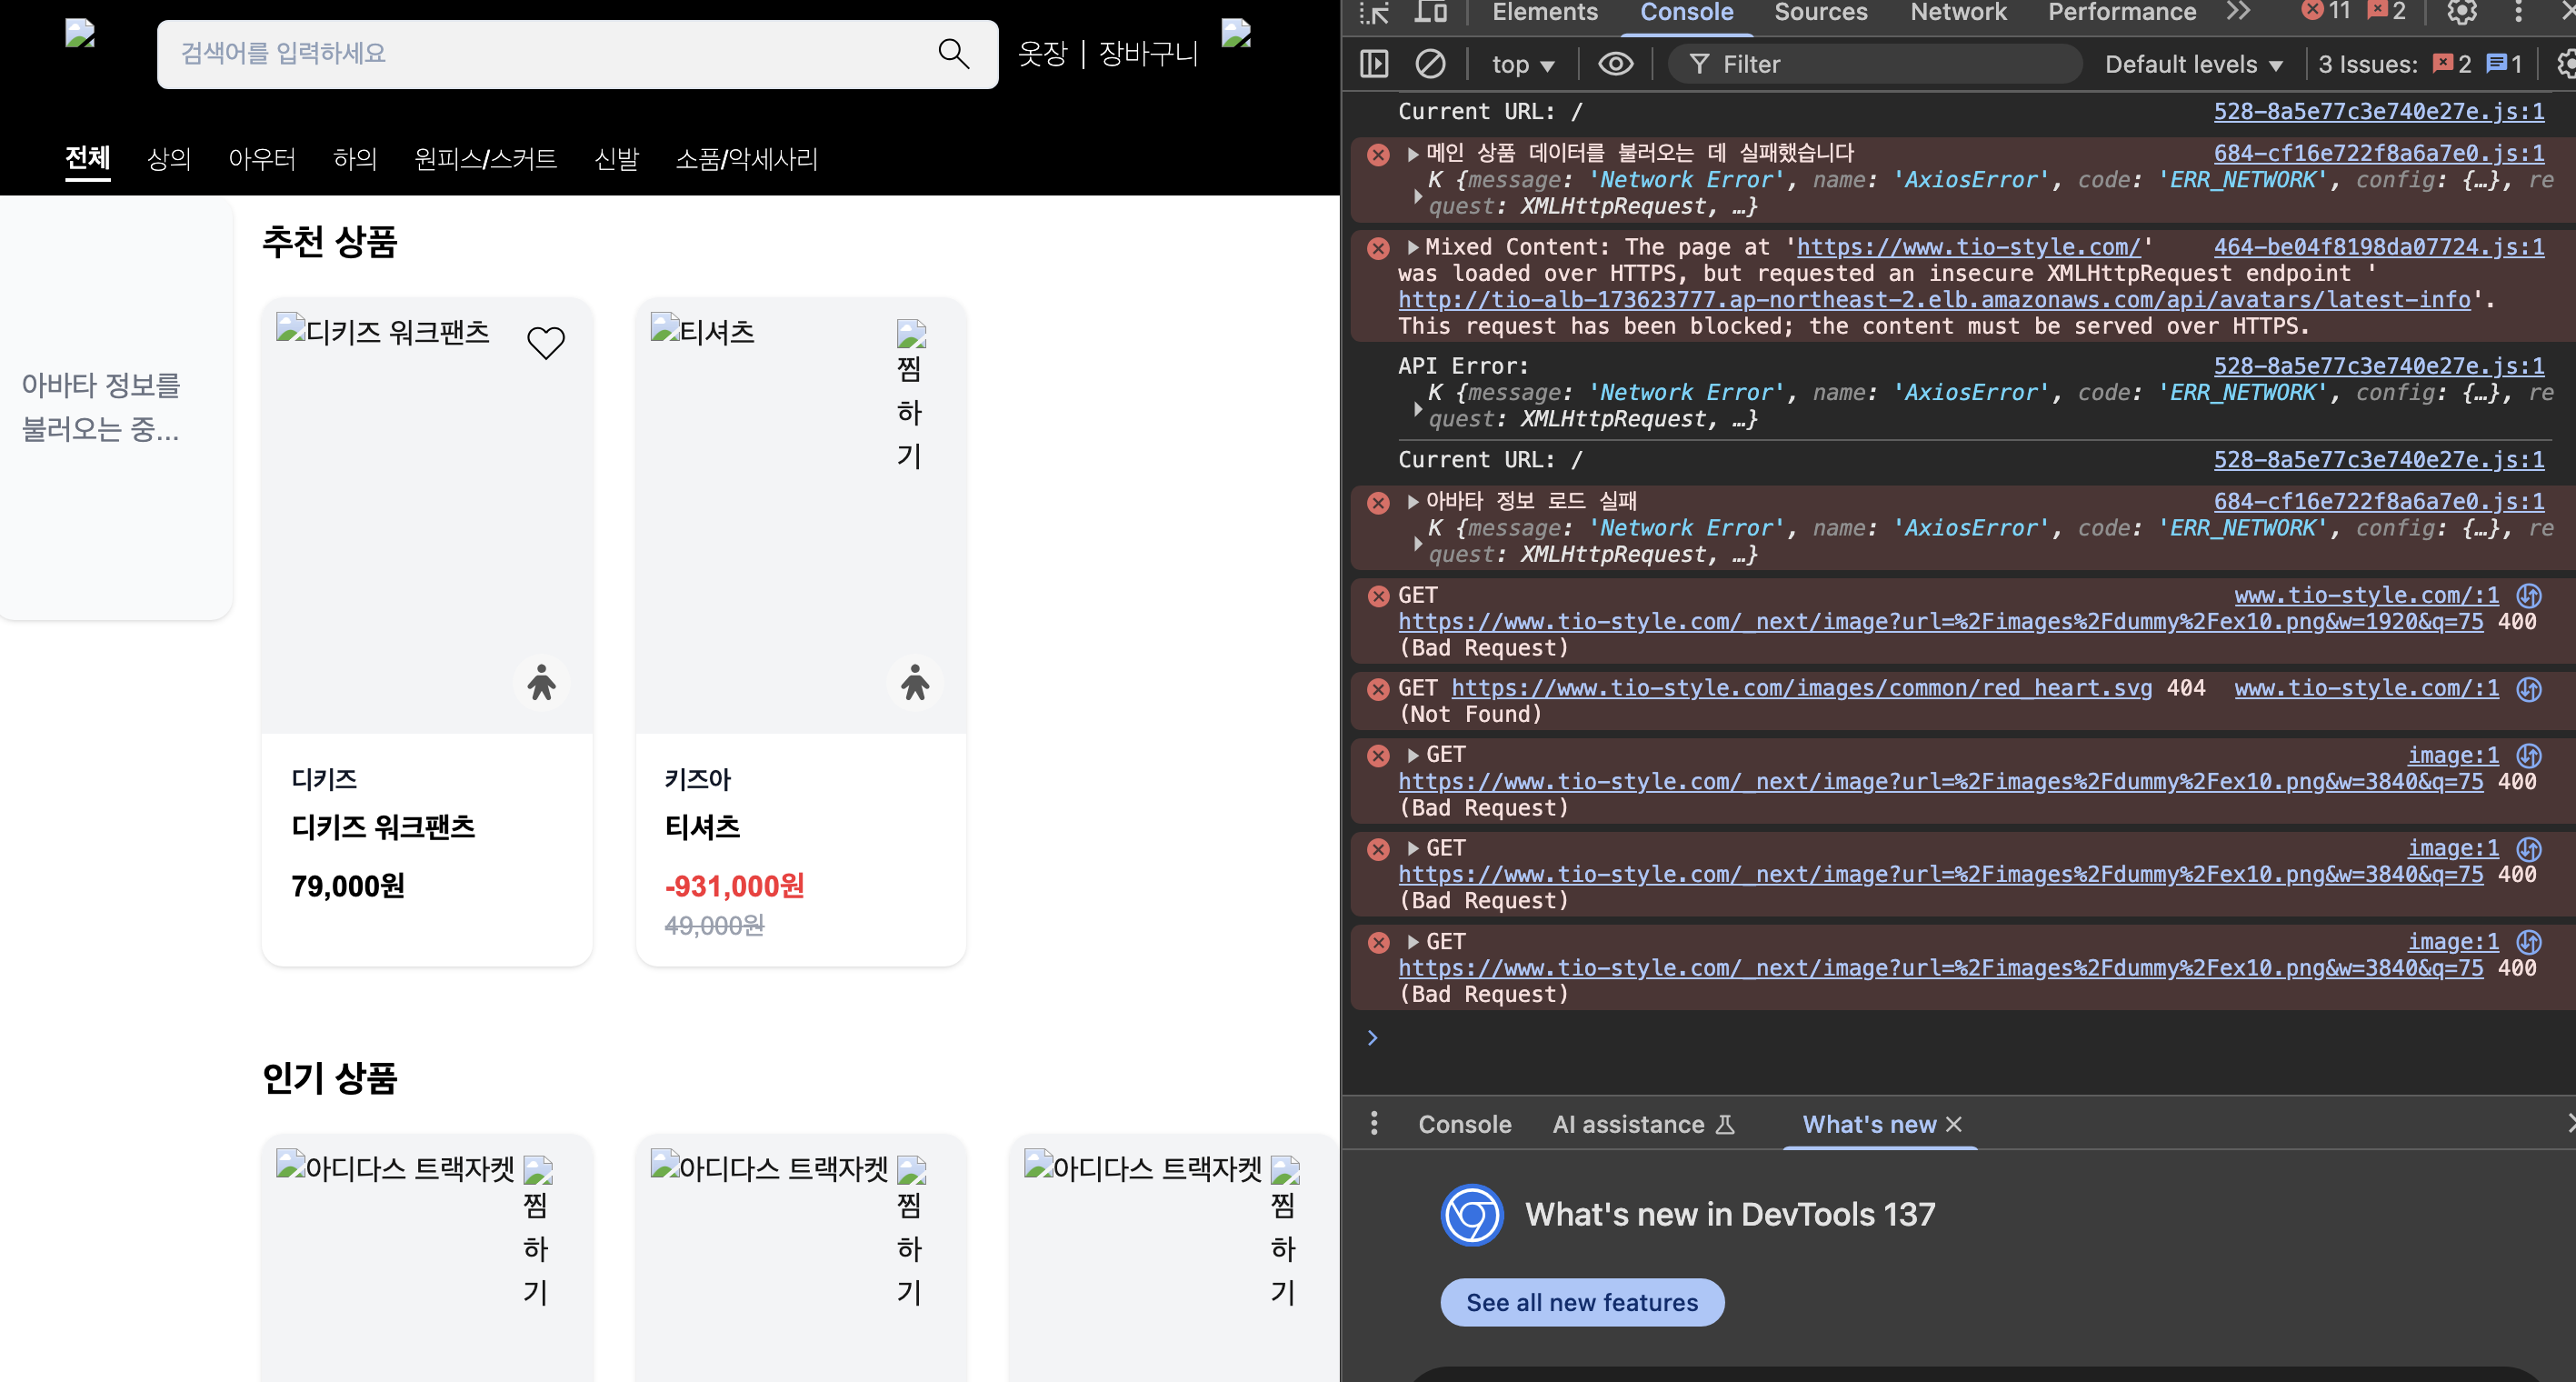Toggle the device toolbar icon

pyautogui.click(x=1430, y=12)
